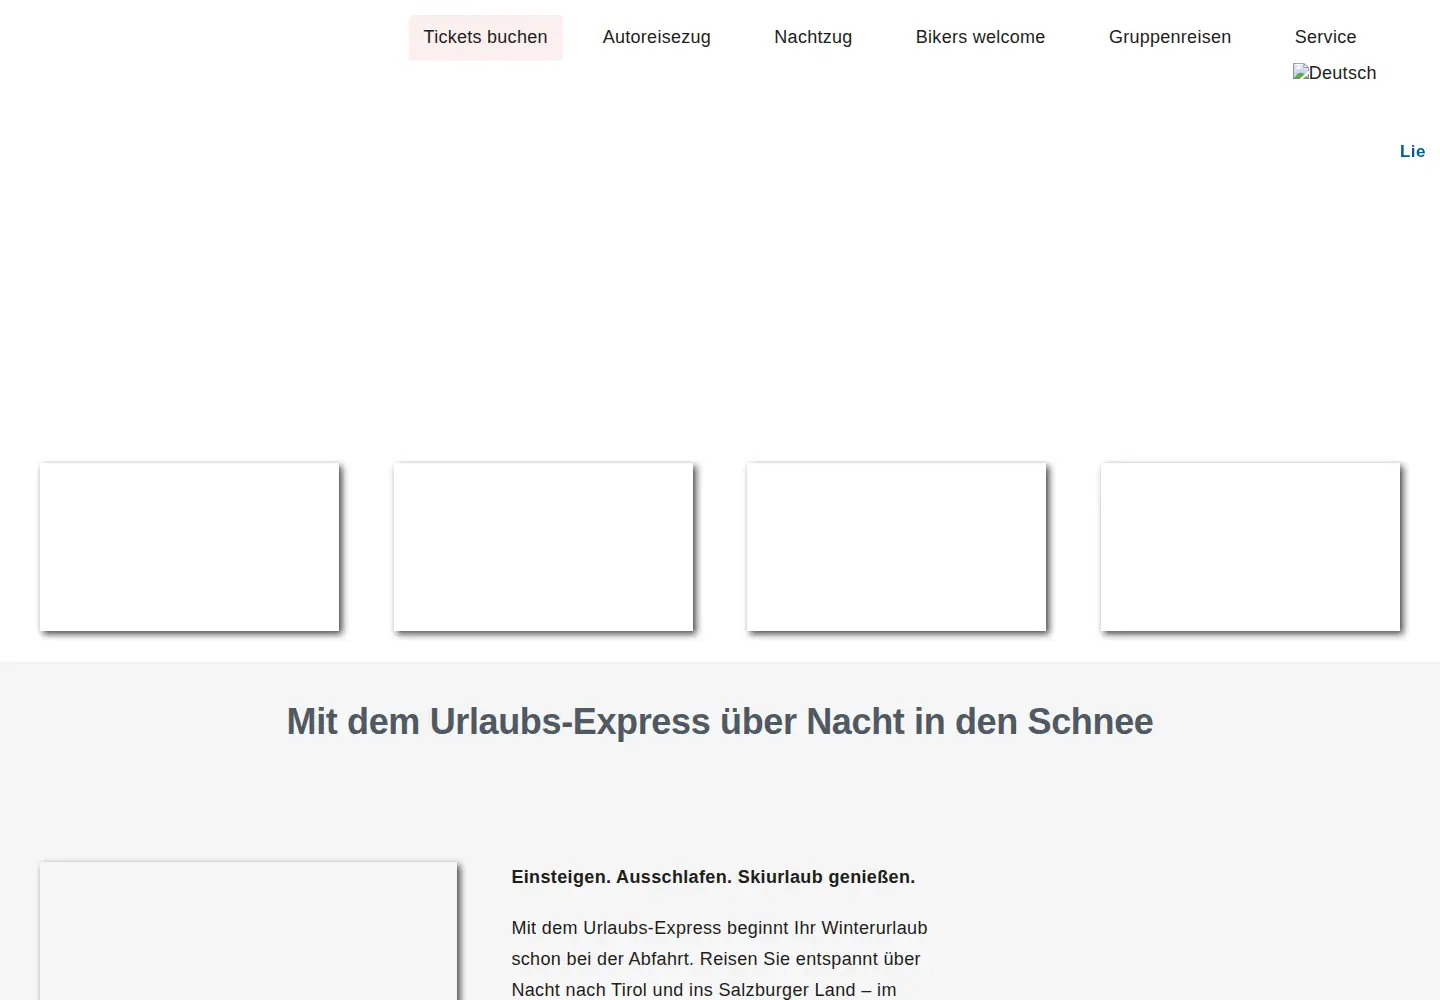This screenshot has width=1440, height=1000.
Task: Select Nachtzug in the navigation bar
Action: point(813,37)
